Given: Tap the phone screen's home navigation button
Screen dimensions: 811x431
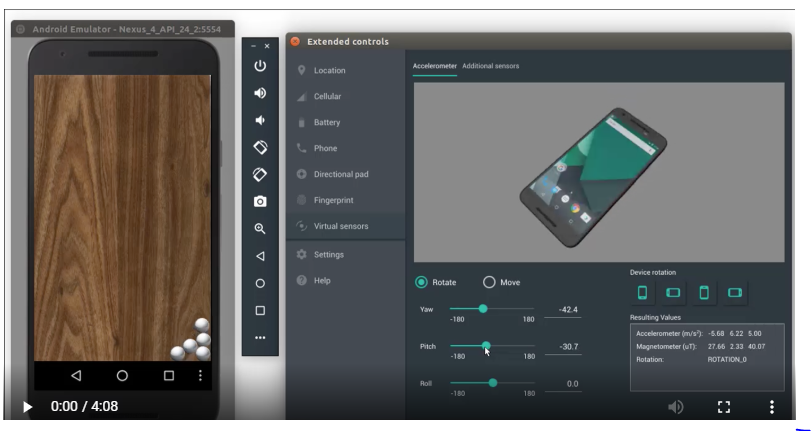Looking at the screenshot, I should point(122,376).
